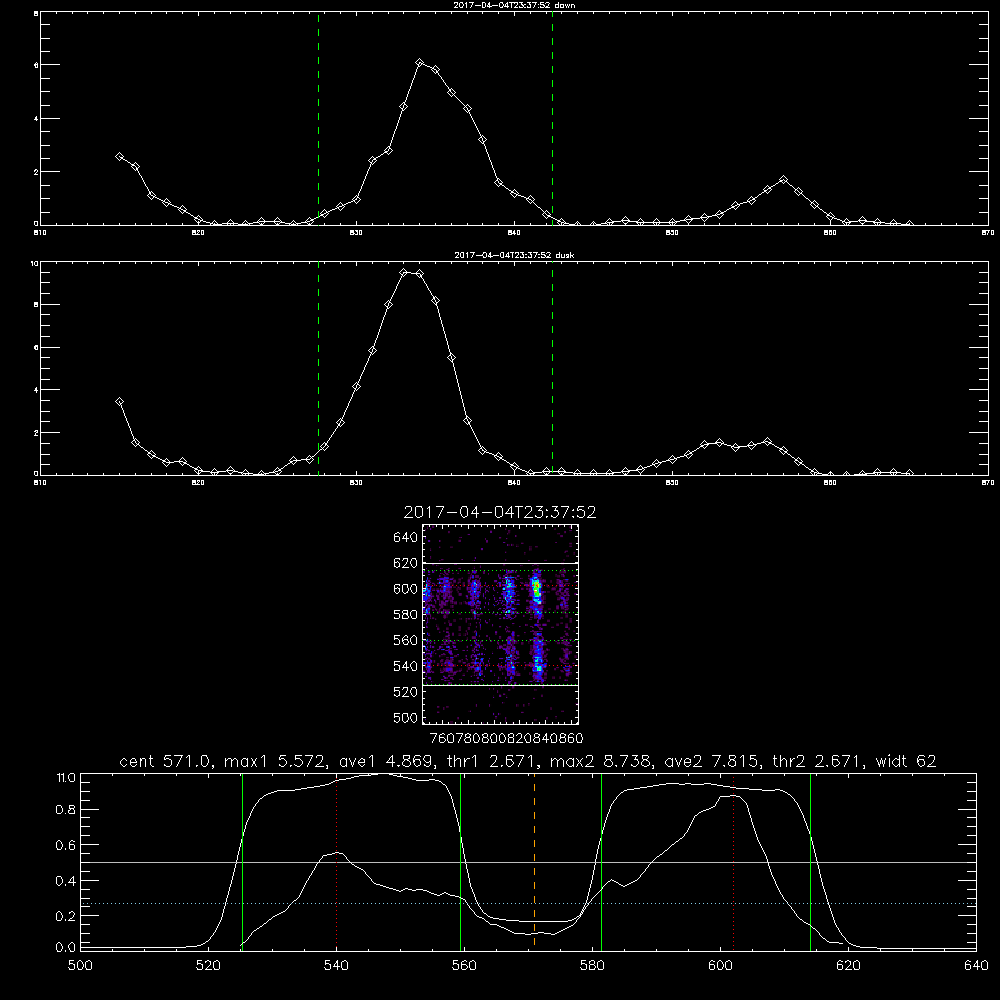Click the horizontal white 0.5 line in bottom plot
The width and height of the screenshot is (1000, 1000).
pyautogui.click(x=529, y=862)
